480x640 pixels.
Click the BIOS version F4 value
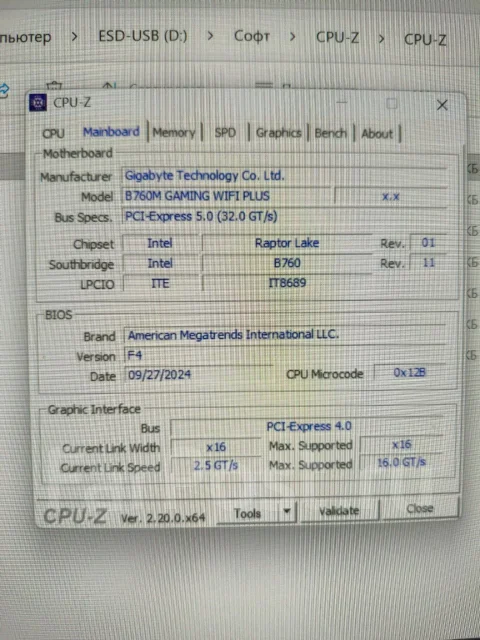198,356
